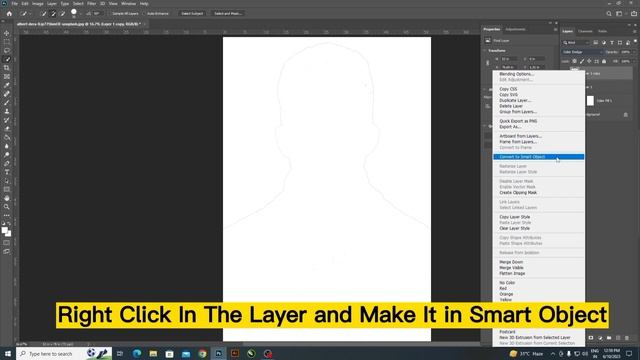The image size is (640, 360).
Task: Select the Lasso tool
Action: click(x=7, y=51)
